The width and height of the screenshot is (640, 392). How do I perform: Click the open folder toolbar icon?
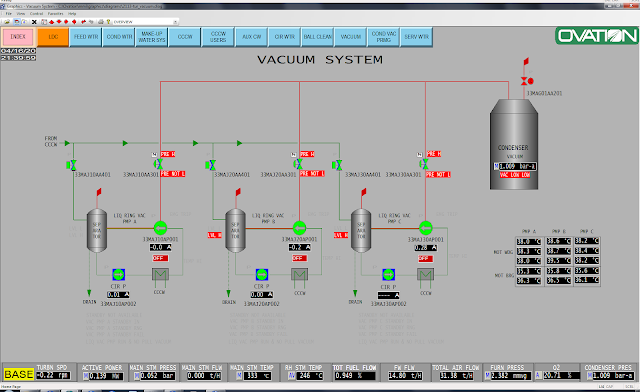[x=7, y=22]
